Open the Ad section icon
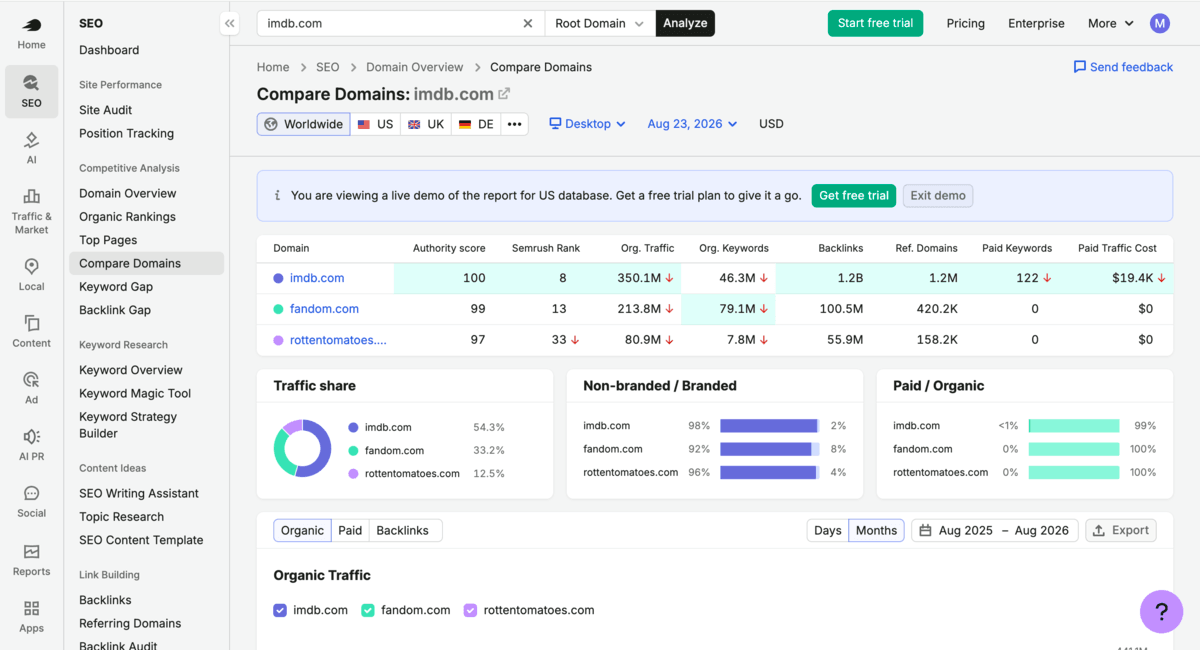 (31, 388)
